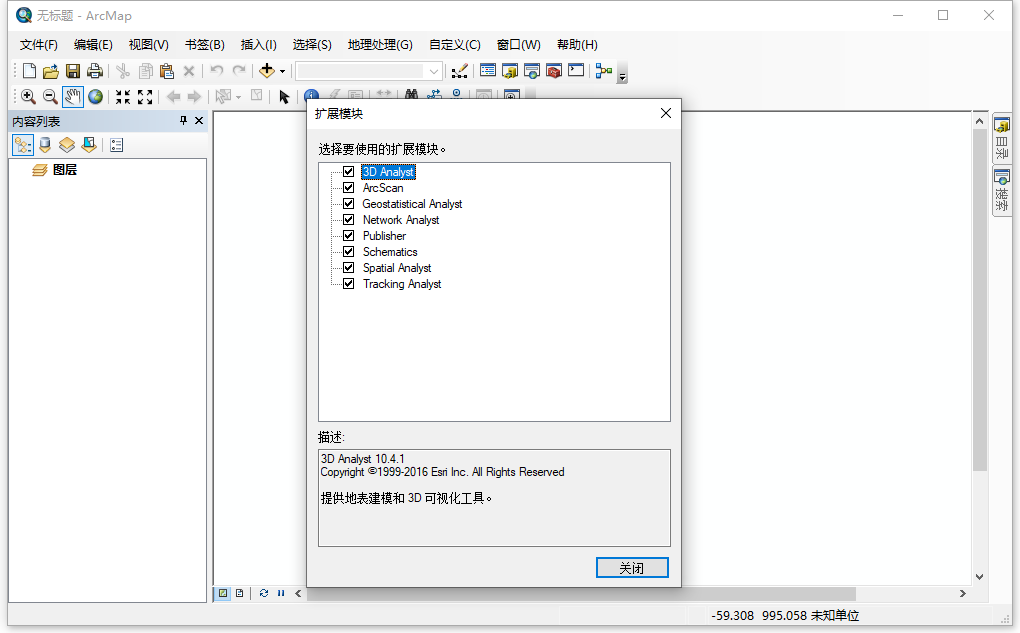Open an existing map document
1020x633 pixels.
coord(51,71)
